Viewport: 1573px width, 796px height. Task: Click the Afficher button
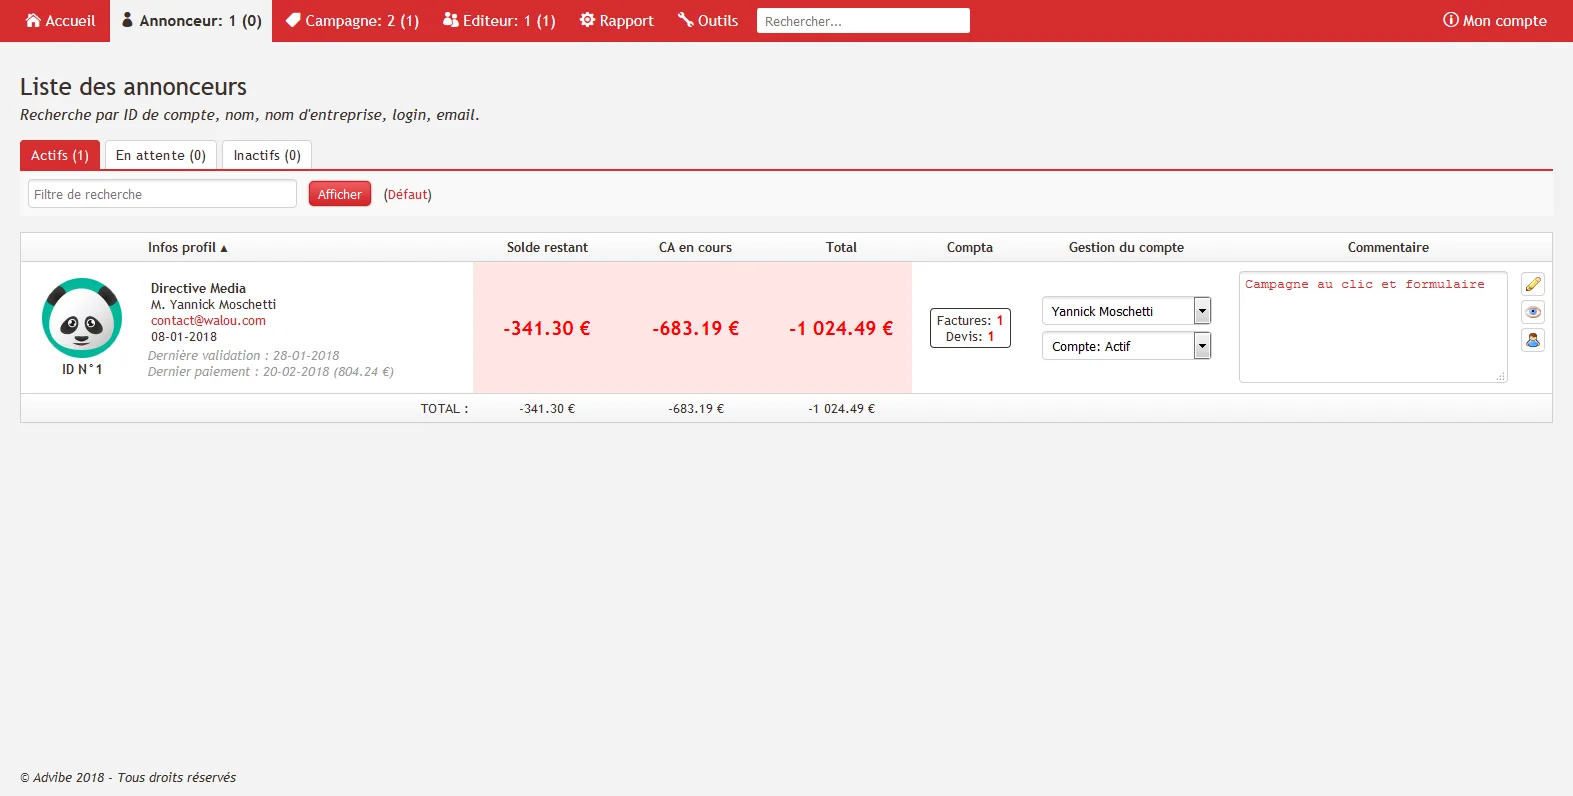(x=340, y=194)
